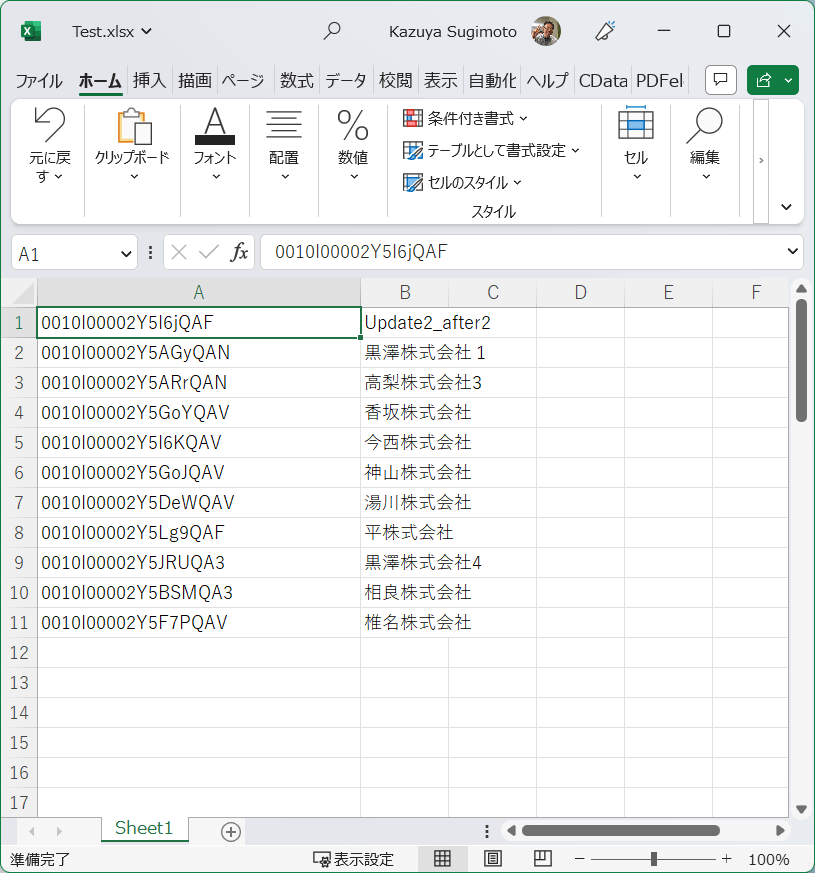Select column A header
815x873 pixels.
pyautogui.click(x=199, y=292)
